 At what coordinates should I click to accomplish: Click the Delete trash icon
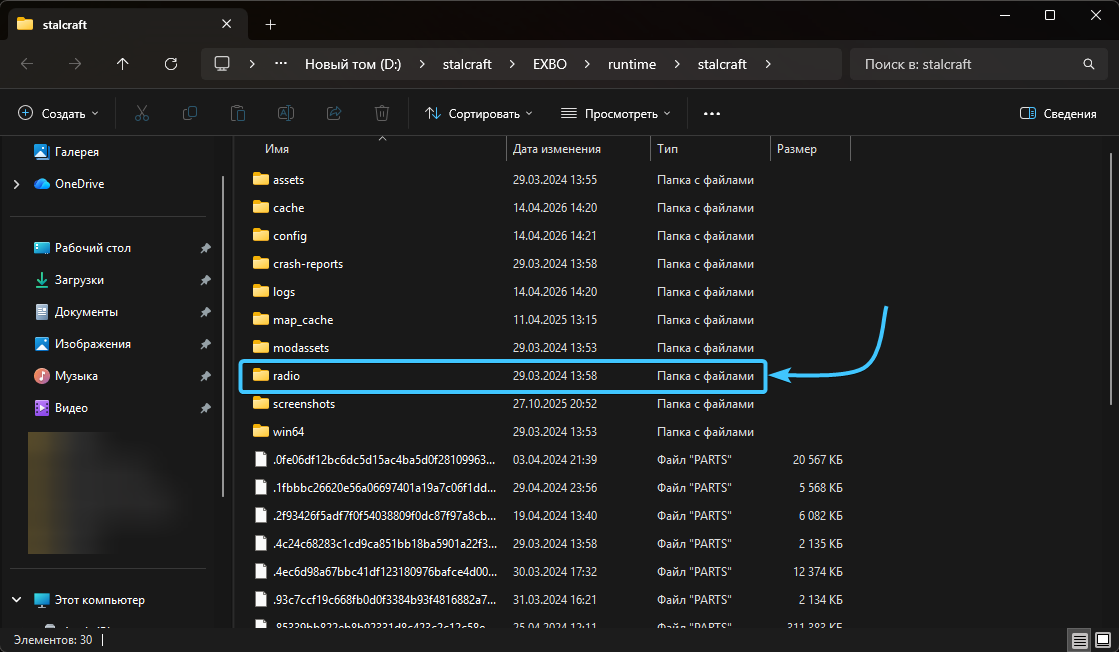381,114
